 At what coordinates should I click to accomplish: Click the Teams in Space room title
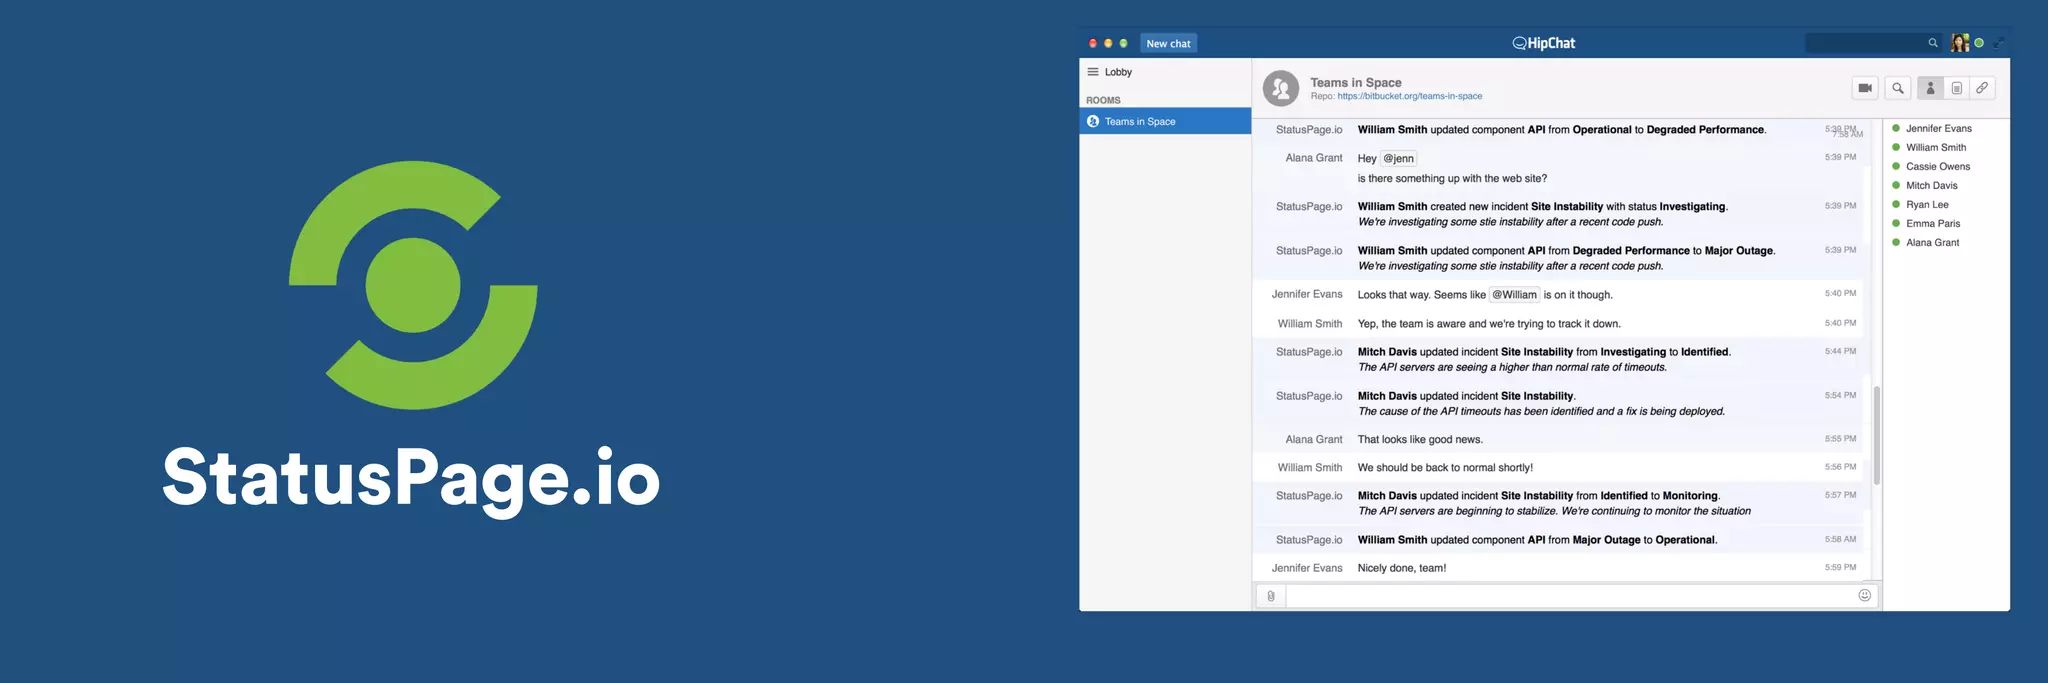[1356, 82]
